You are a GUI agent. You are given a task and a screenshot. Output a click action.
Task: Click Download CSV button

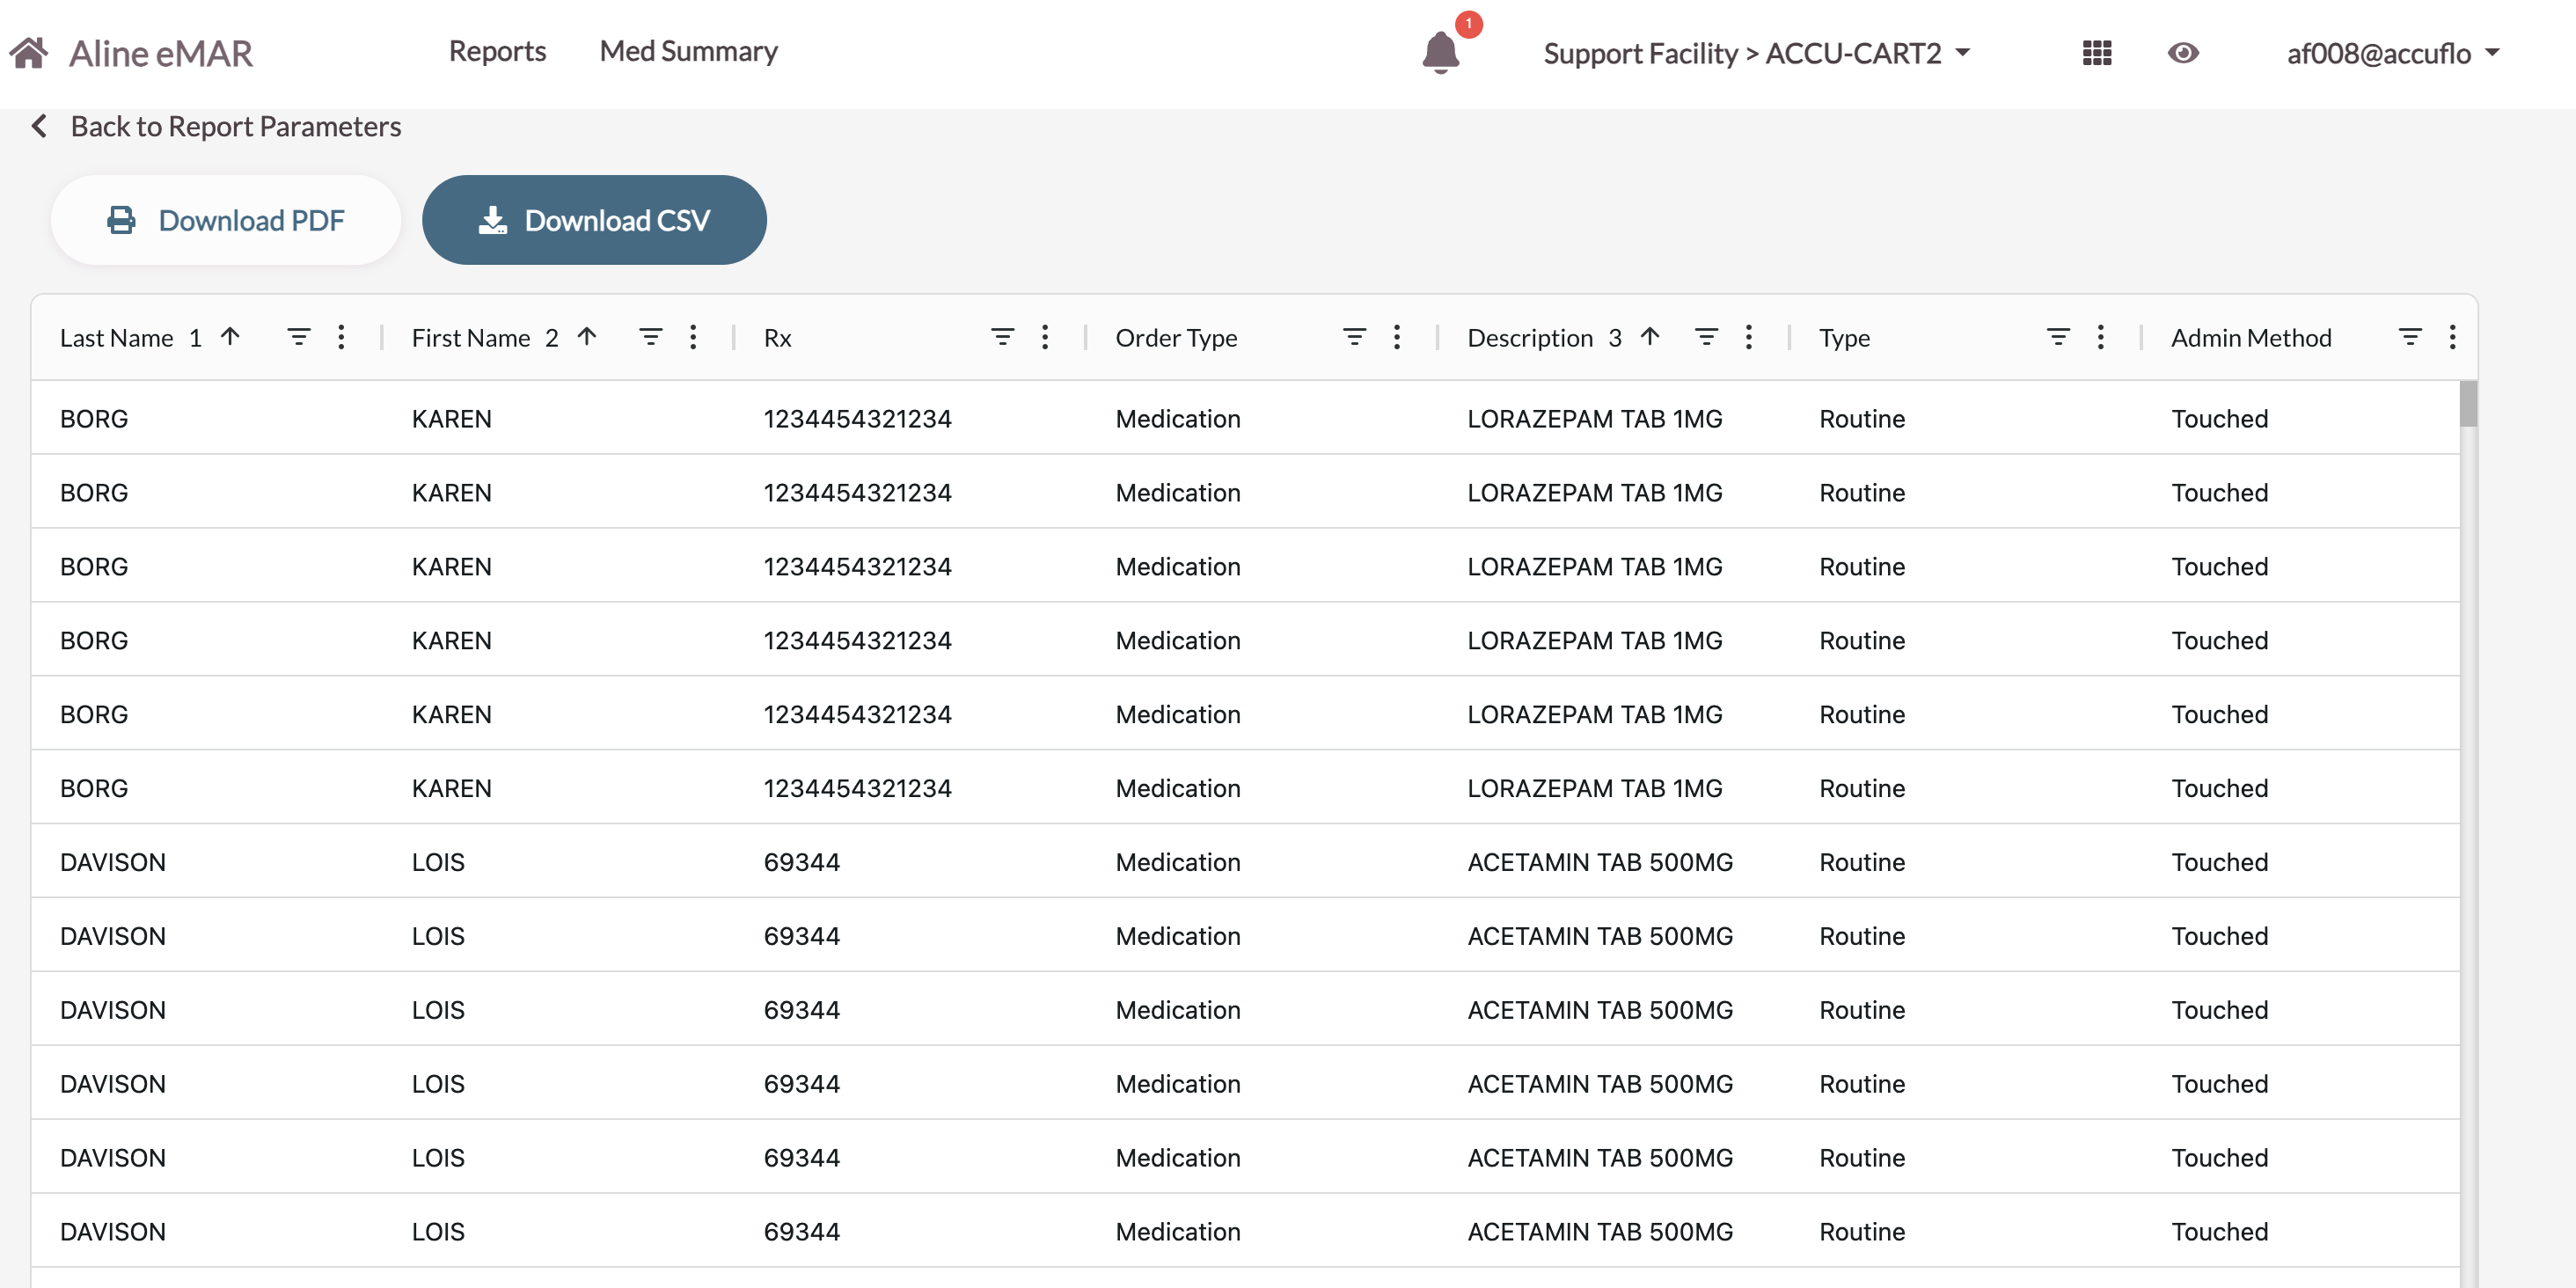tap(594, 220)
